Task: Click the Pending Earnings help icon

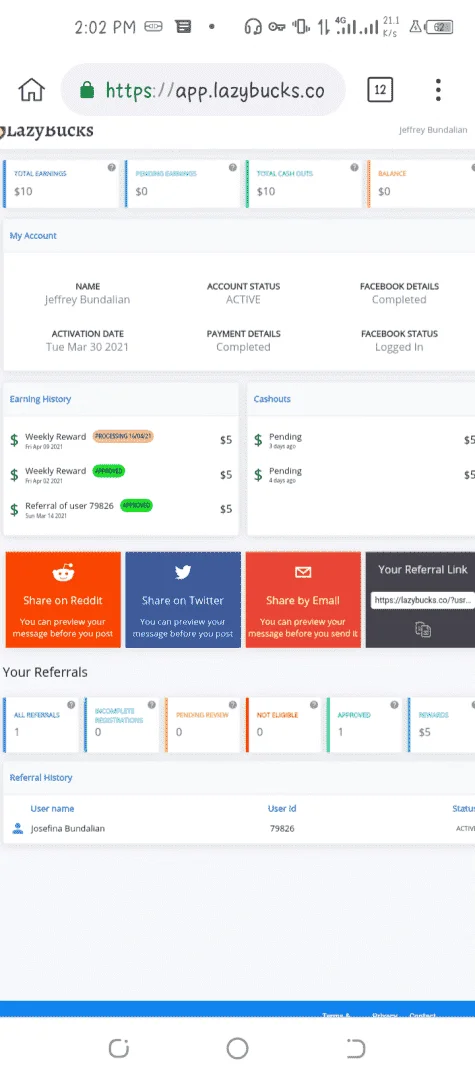Action: pos(233,167)
